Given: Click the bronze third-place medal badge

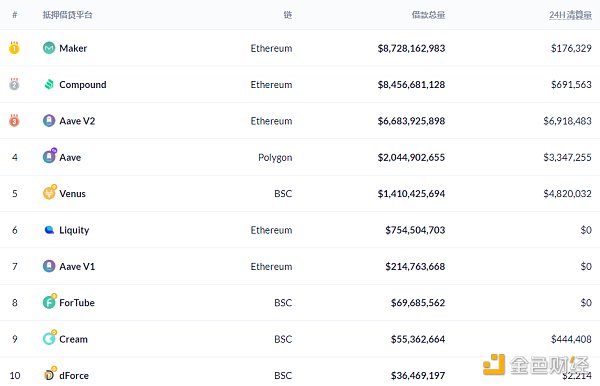Looking at the screenshot, I should [x=14, y=121].
